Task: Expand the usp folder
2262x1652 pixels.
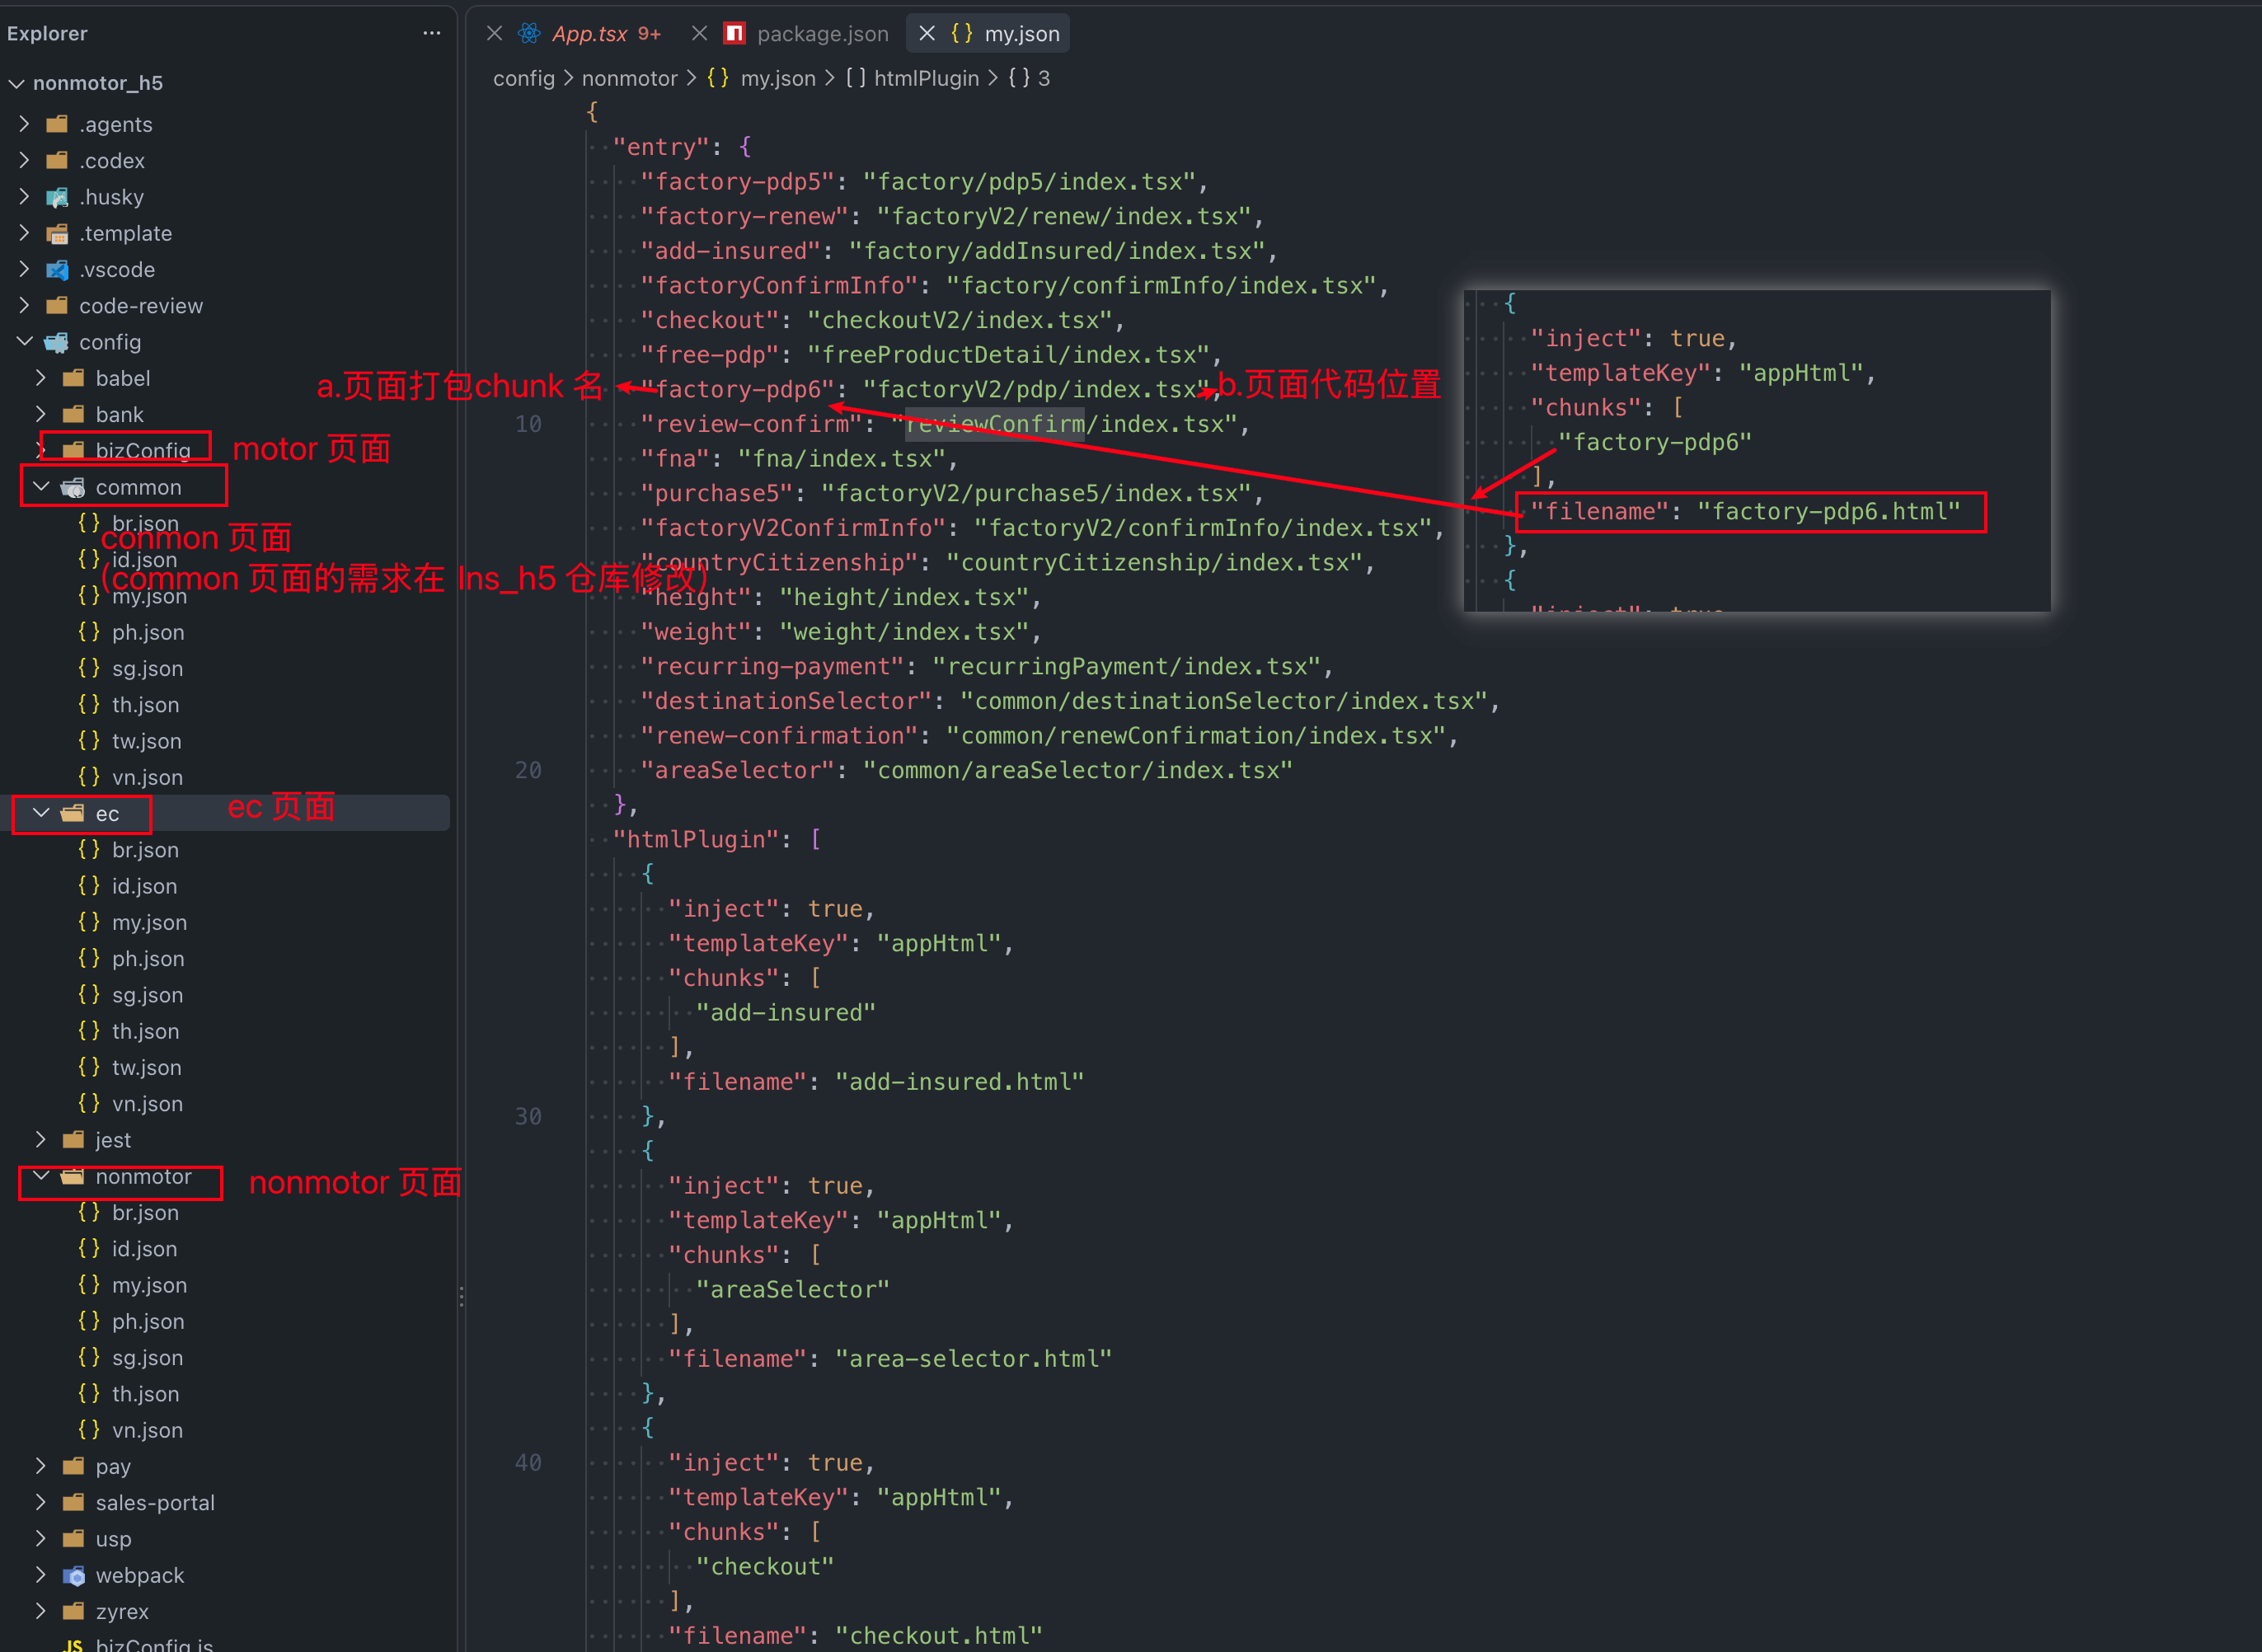Action: point(41,1538)
